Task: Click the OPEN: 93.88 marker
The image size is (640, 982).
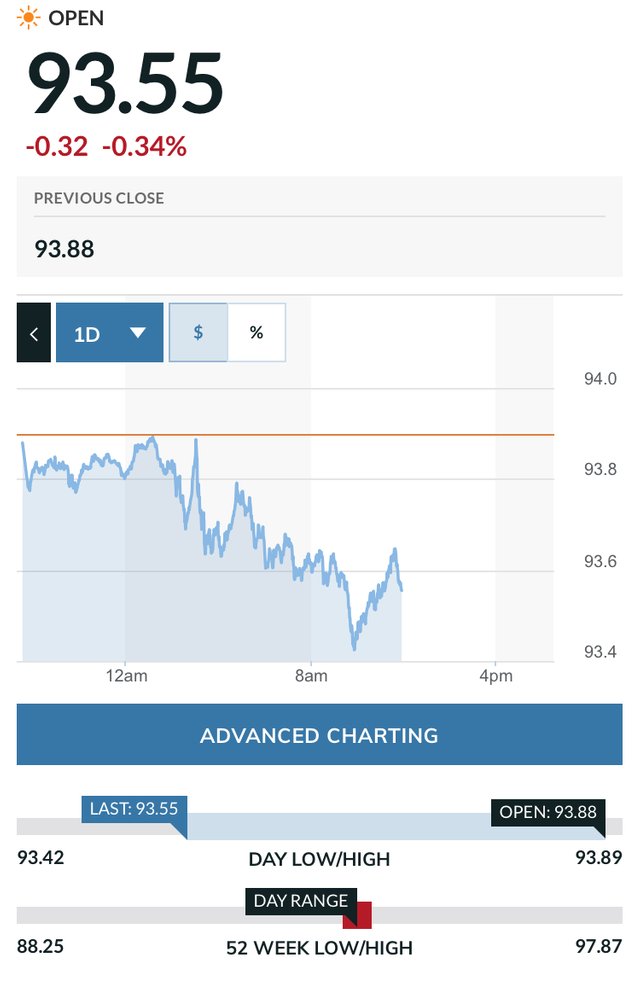Action: 548,812
